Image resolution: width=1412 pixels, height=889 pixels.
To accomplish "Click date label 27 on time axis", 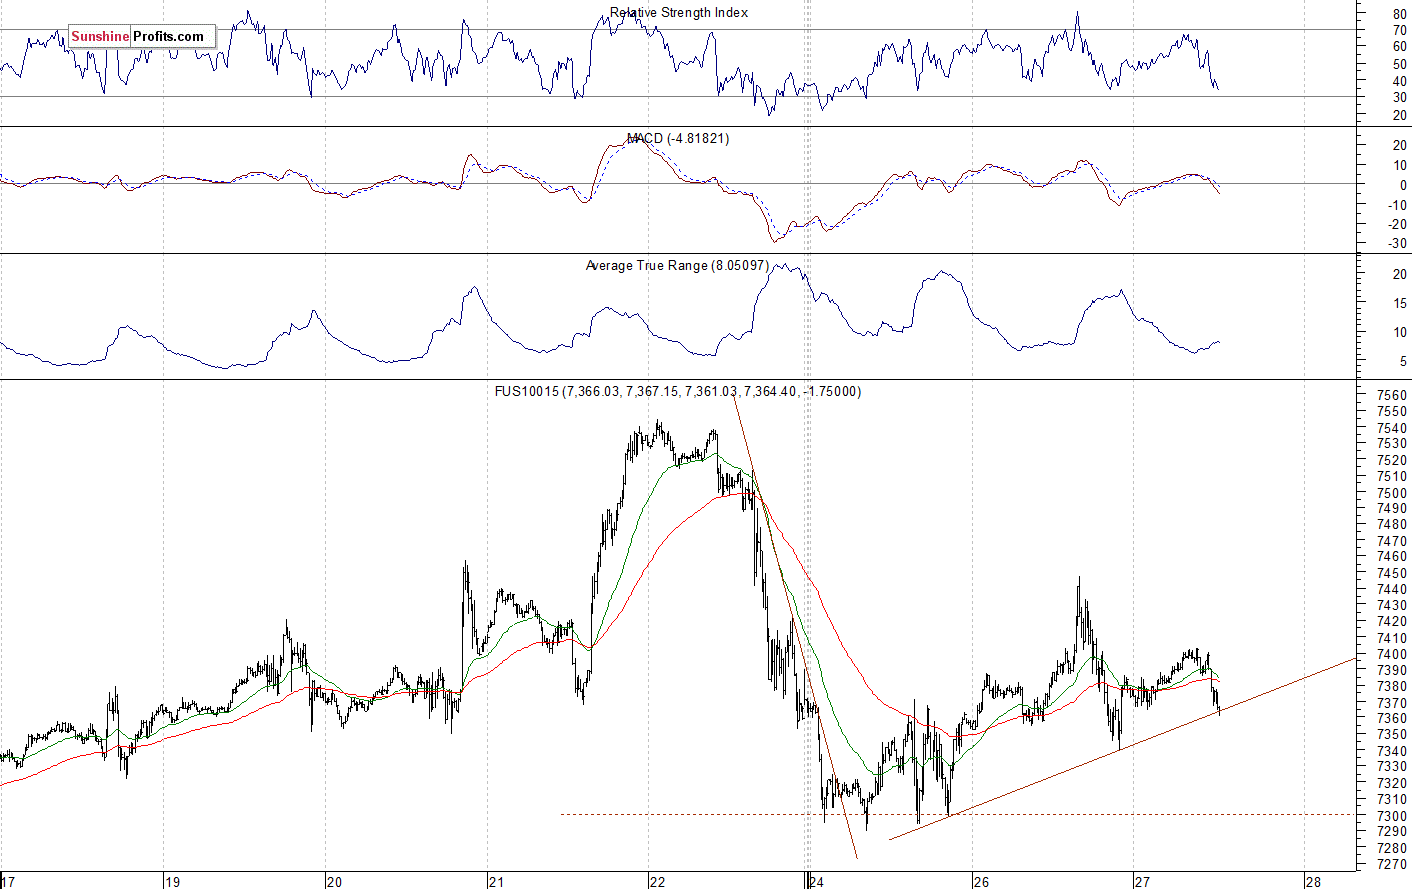I will point(1142,882).
